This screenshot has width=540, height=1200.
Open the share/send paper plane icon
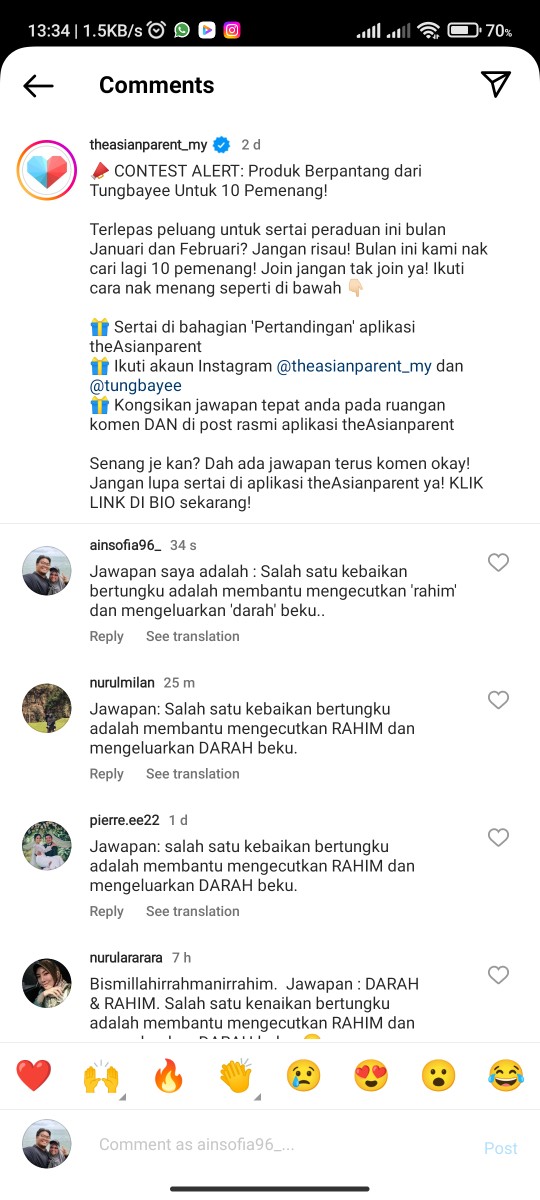click(496, 85)
